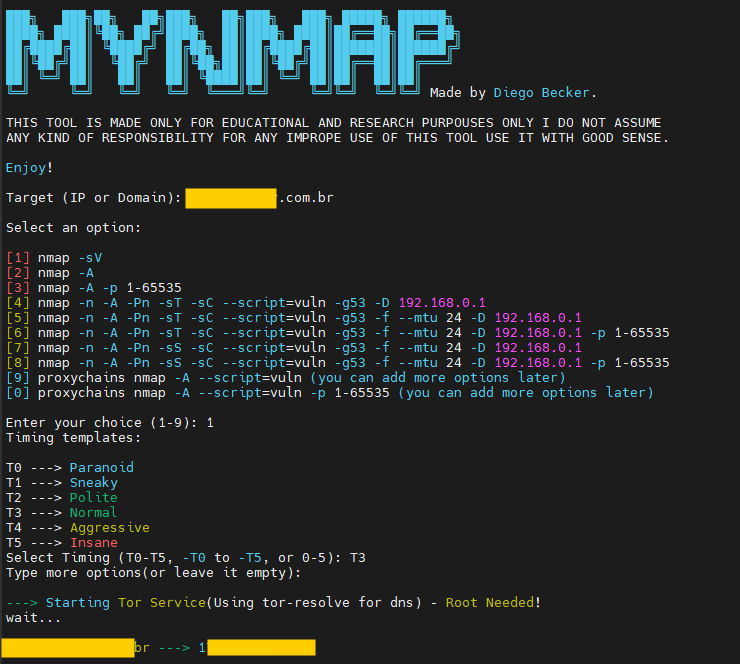
Task: Click the 'Select an option:' line
Action: (73, 228)
